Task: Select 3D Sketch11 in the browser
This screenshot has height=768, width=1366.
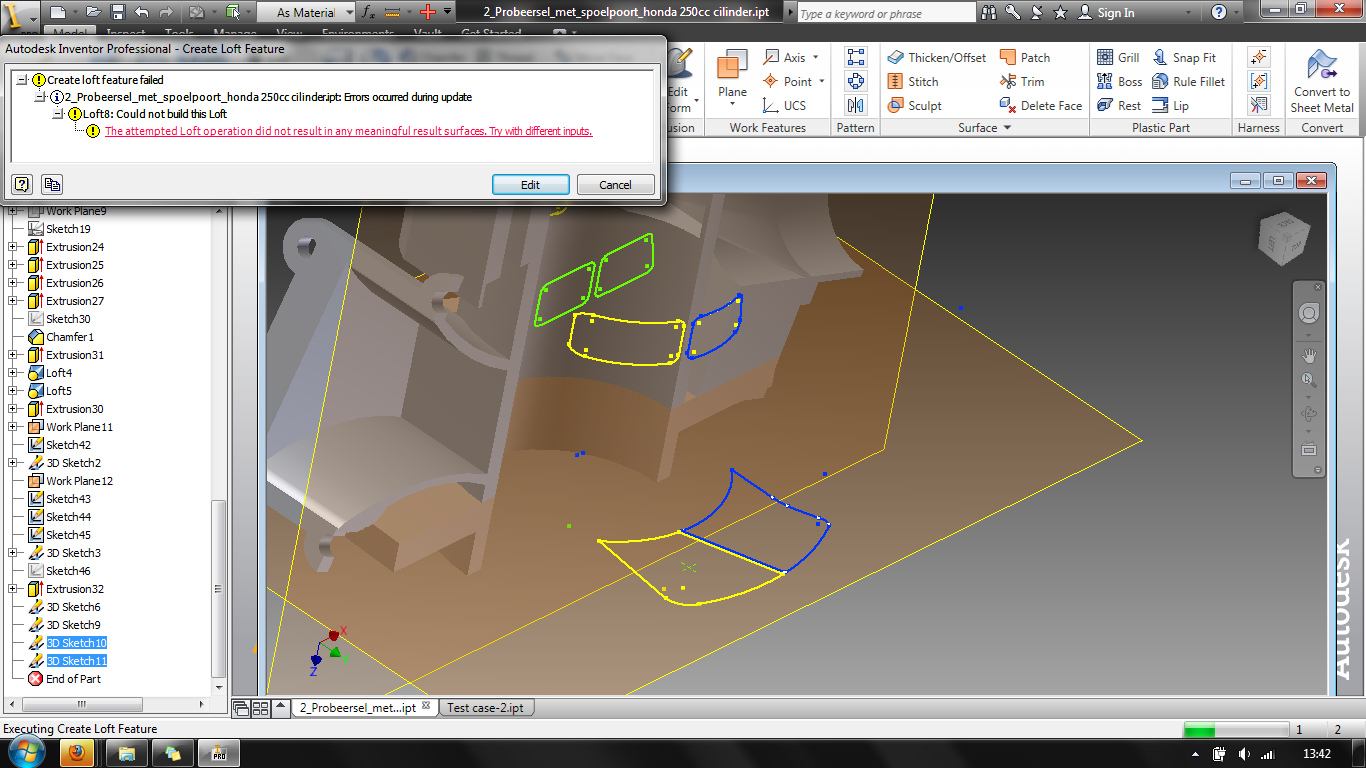Action: click(77, 661)
